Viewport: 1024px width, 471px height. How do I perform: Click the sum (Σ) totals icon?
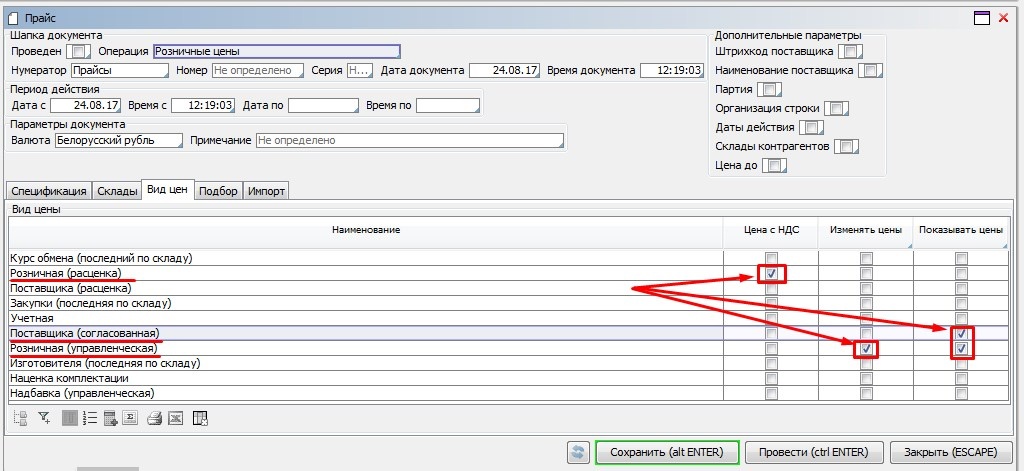pos(130,419)
